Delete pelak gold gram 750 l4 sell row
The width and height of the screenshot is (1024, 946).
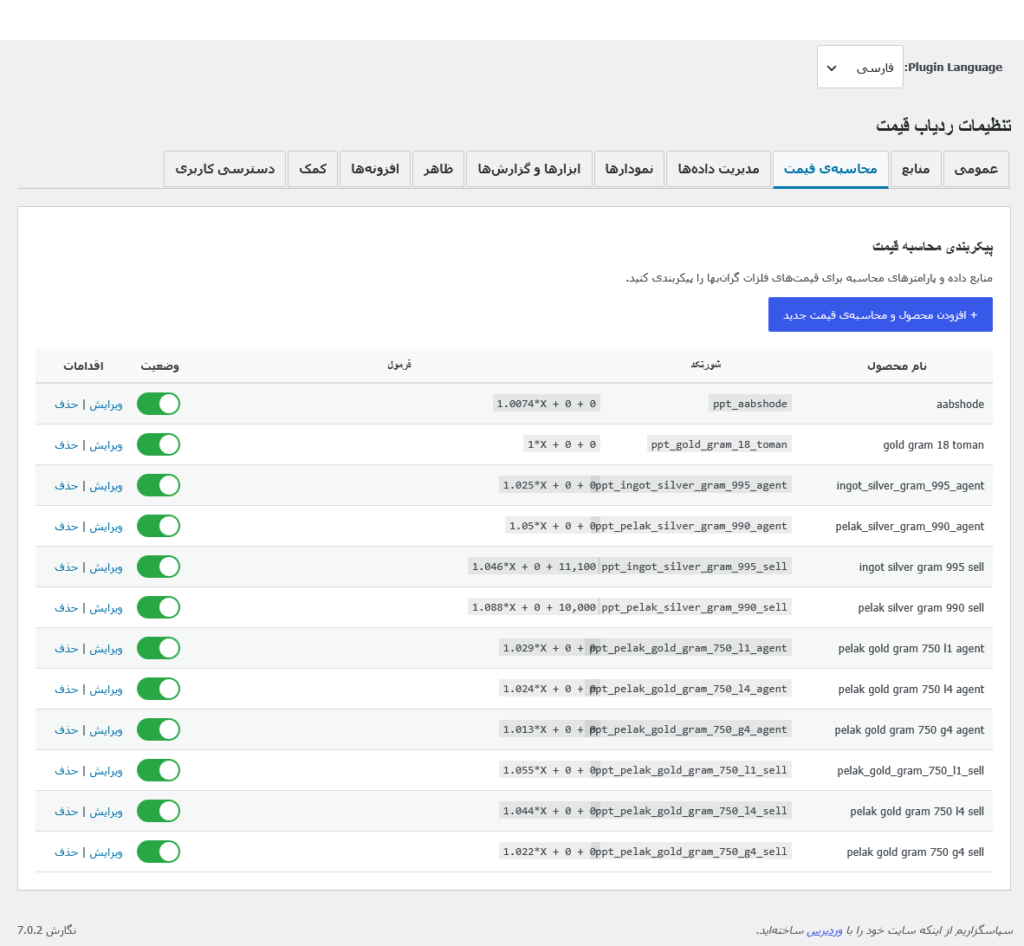pyautogui.click(x=66, y=812)
